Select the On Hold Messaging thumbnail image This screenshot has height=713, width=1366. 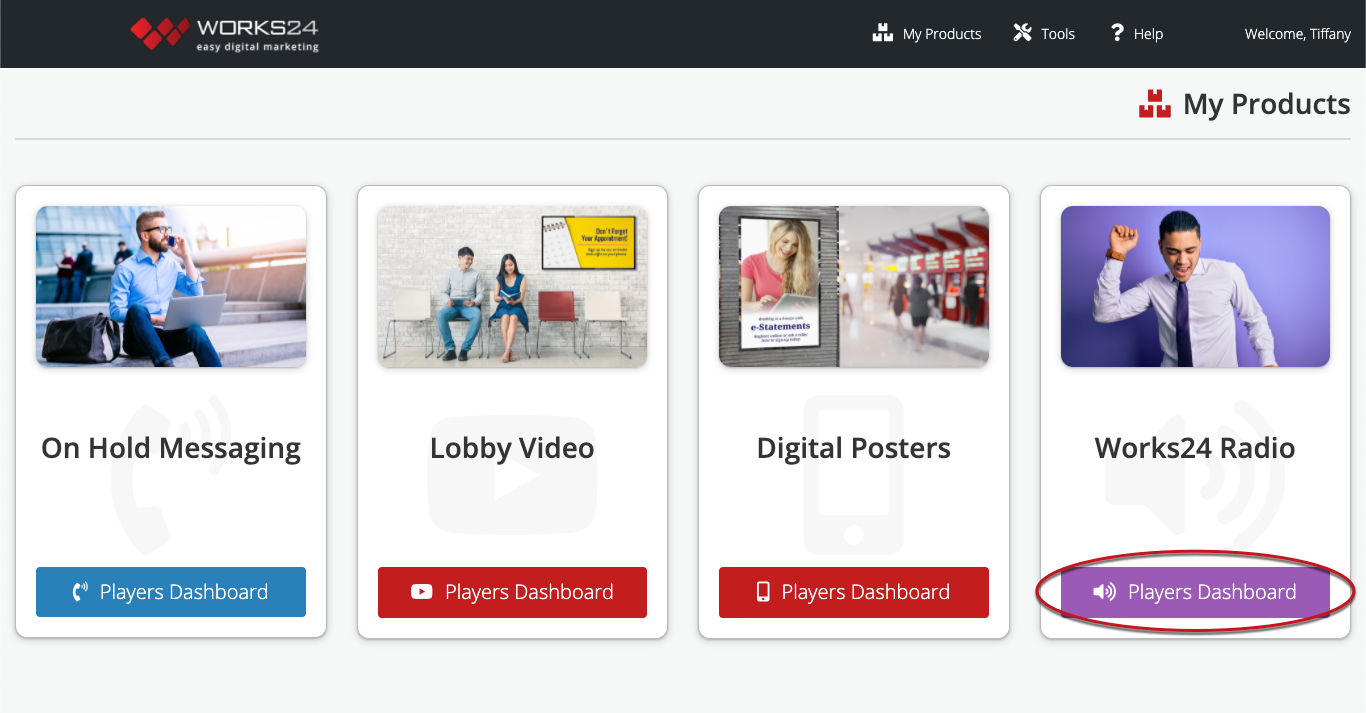171,286
